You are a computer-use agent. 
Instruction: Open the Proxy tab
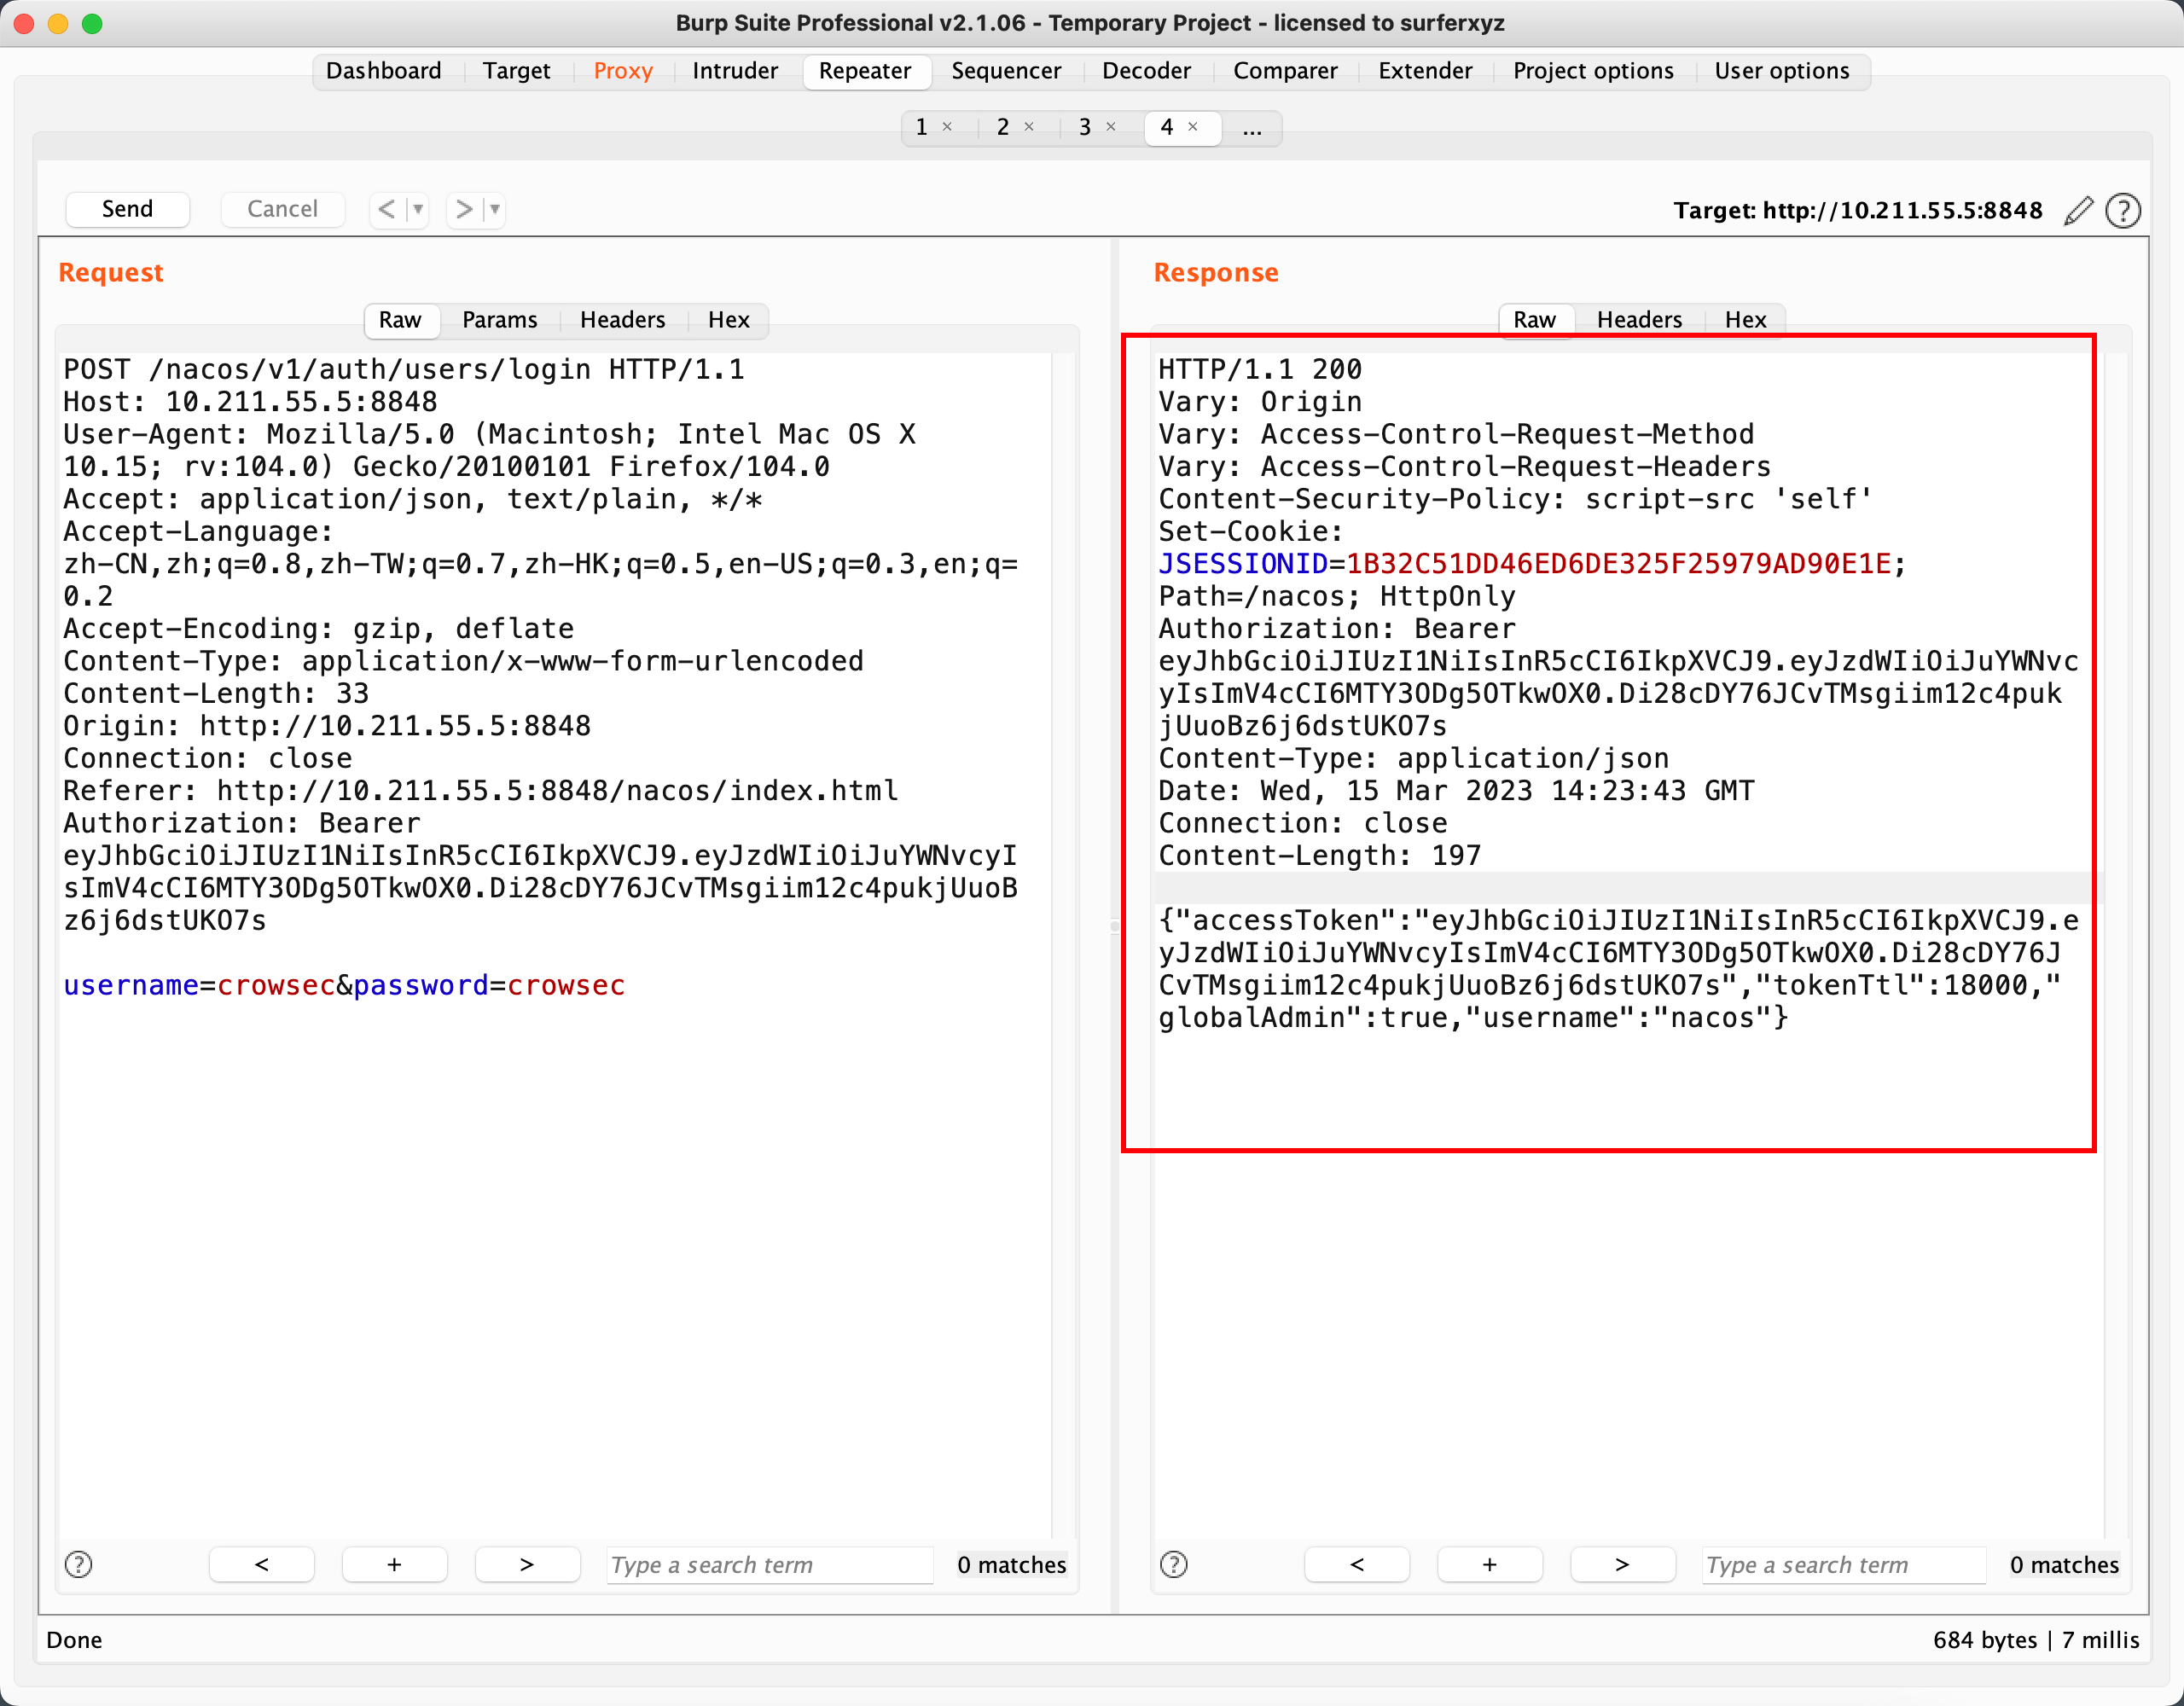(623, 71)
